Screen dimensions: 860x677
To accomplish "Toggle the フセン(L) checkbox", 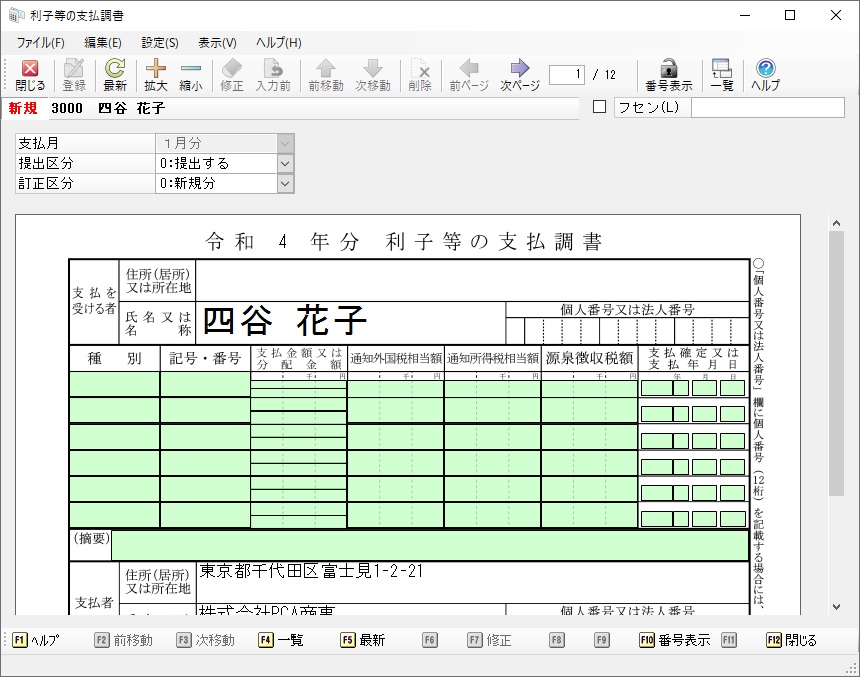I will tap(600, 107).
